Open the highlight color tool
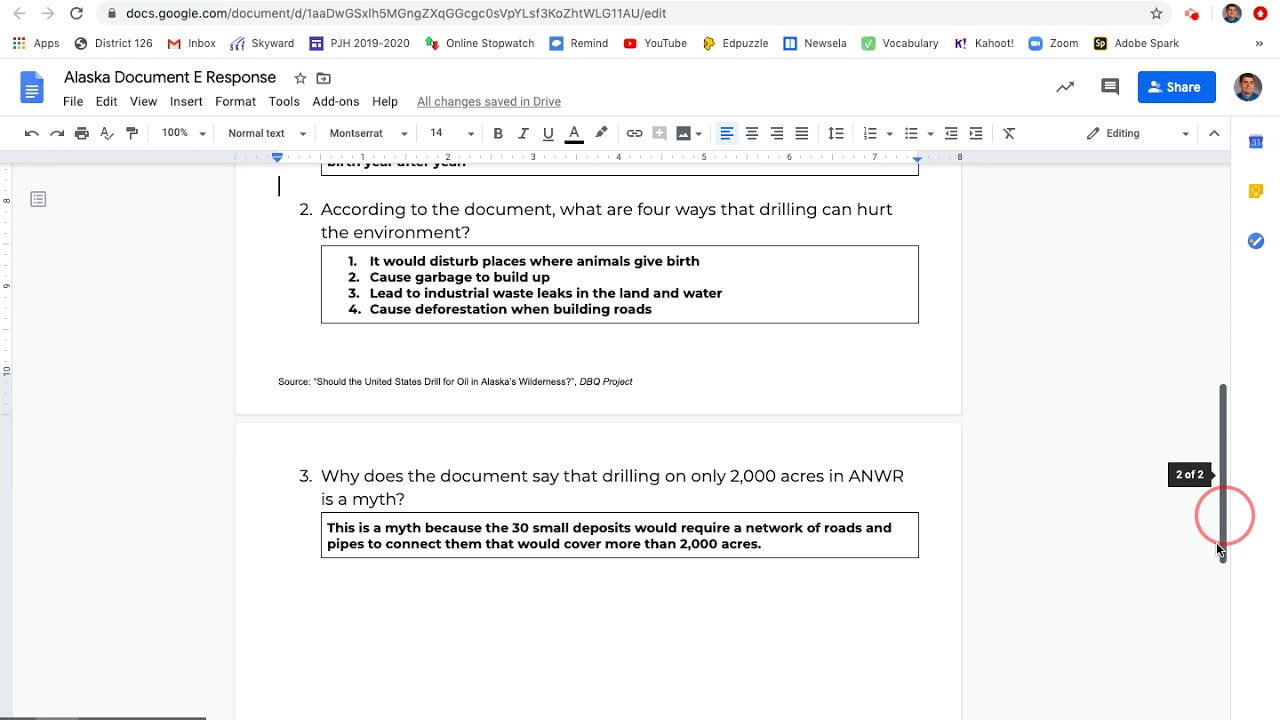Image resolution: width=1280 pixels, height=720 pixels. [601, 133]
